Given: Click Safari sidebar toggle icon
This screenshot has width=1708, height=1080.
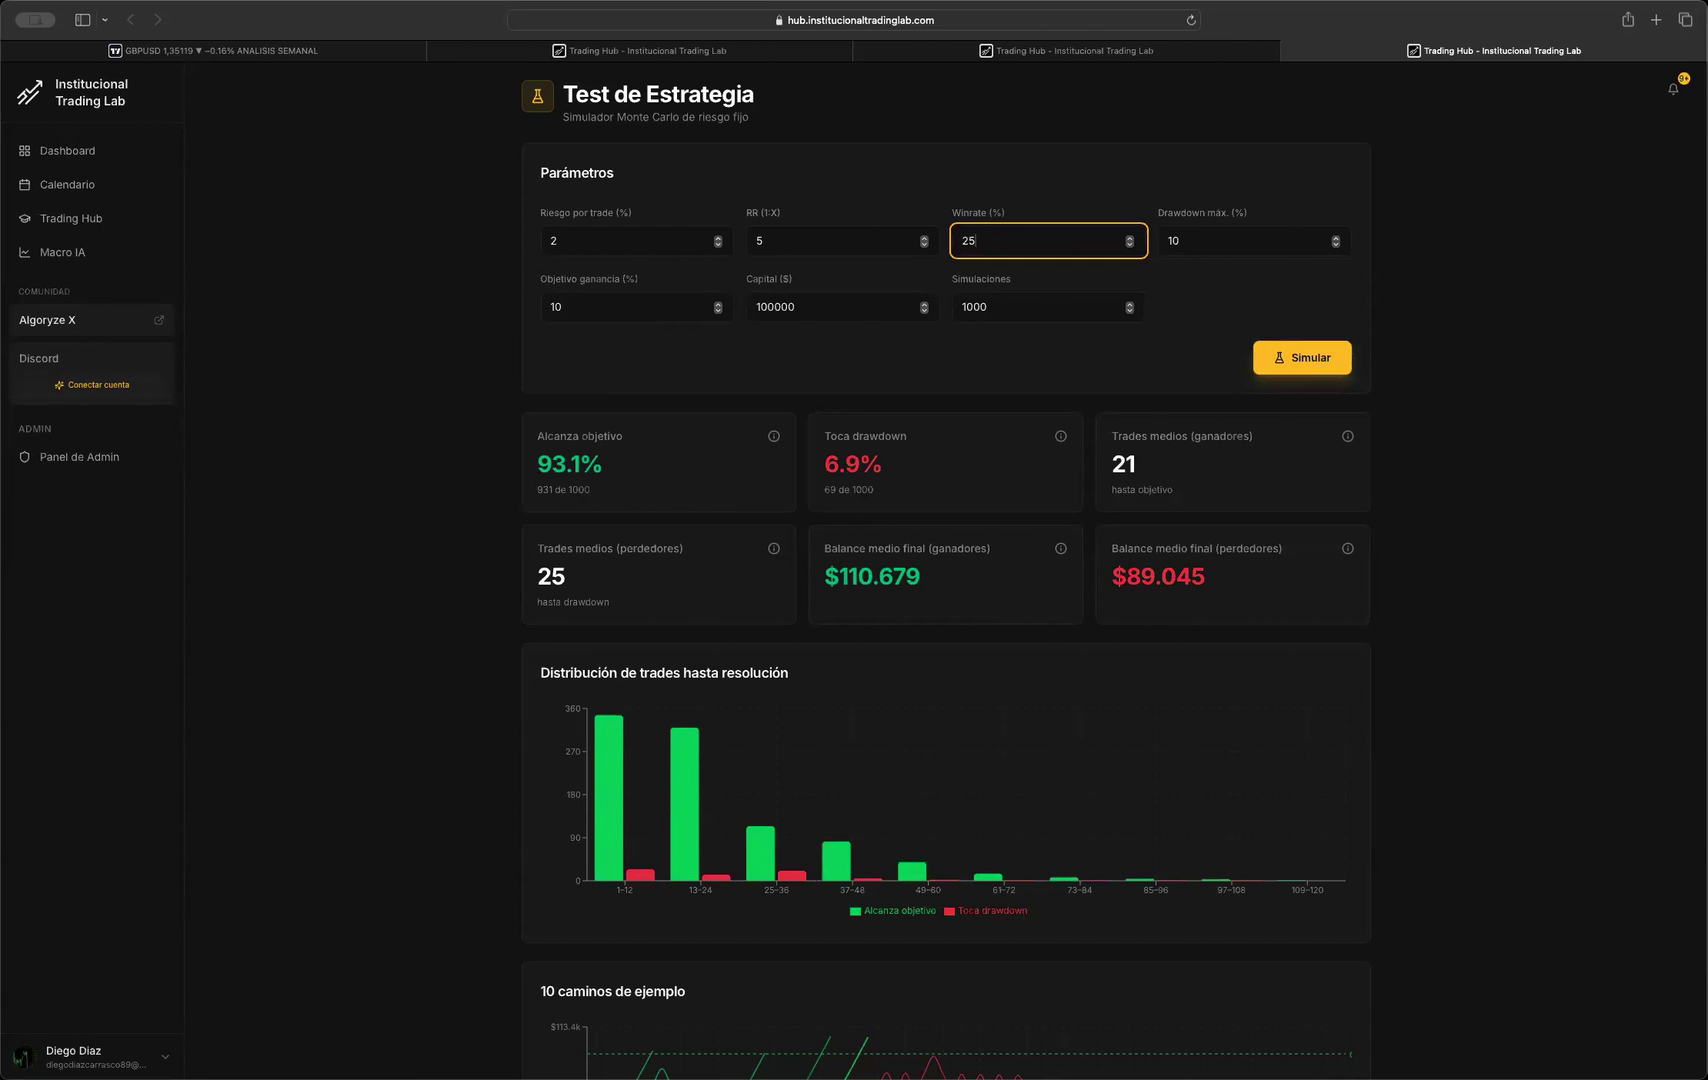Looking at the screenshot, I should click(83, 20).
